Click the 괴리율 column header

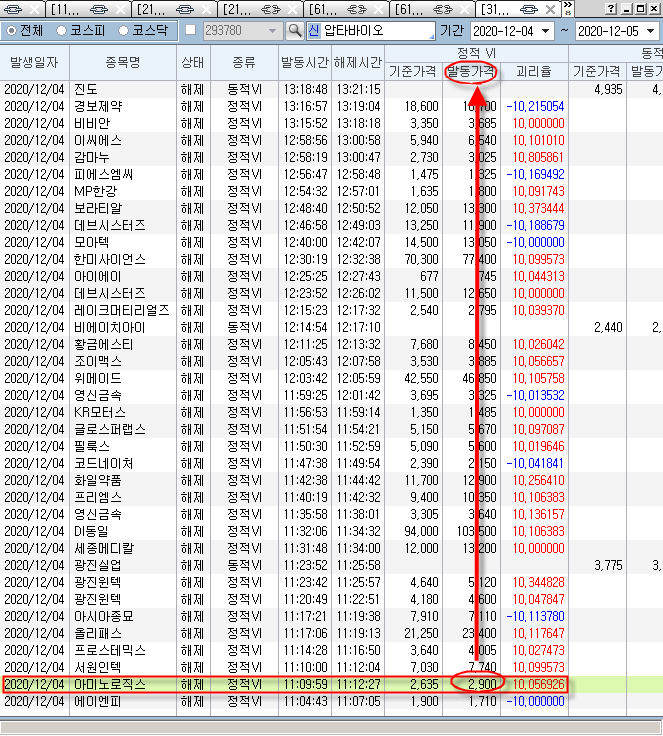534,72
